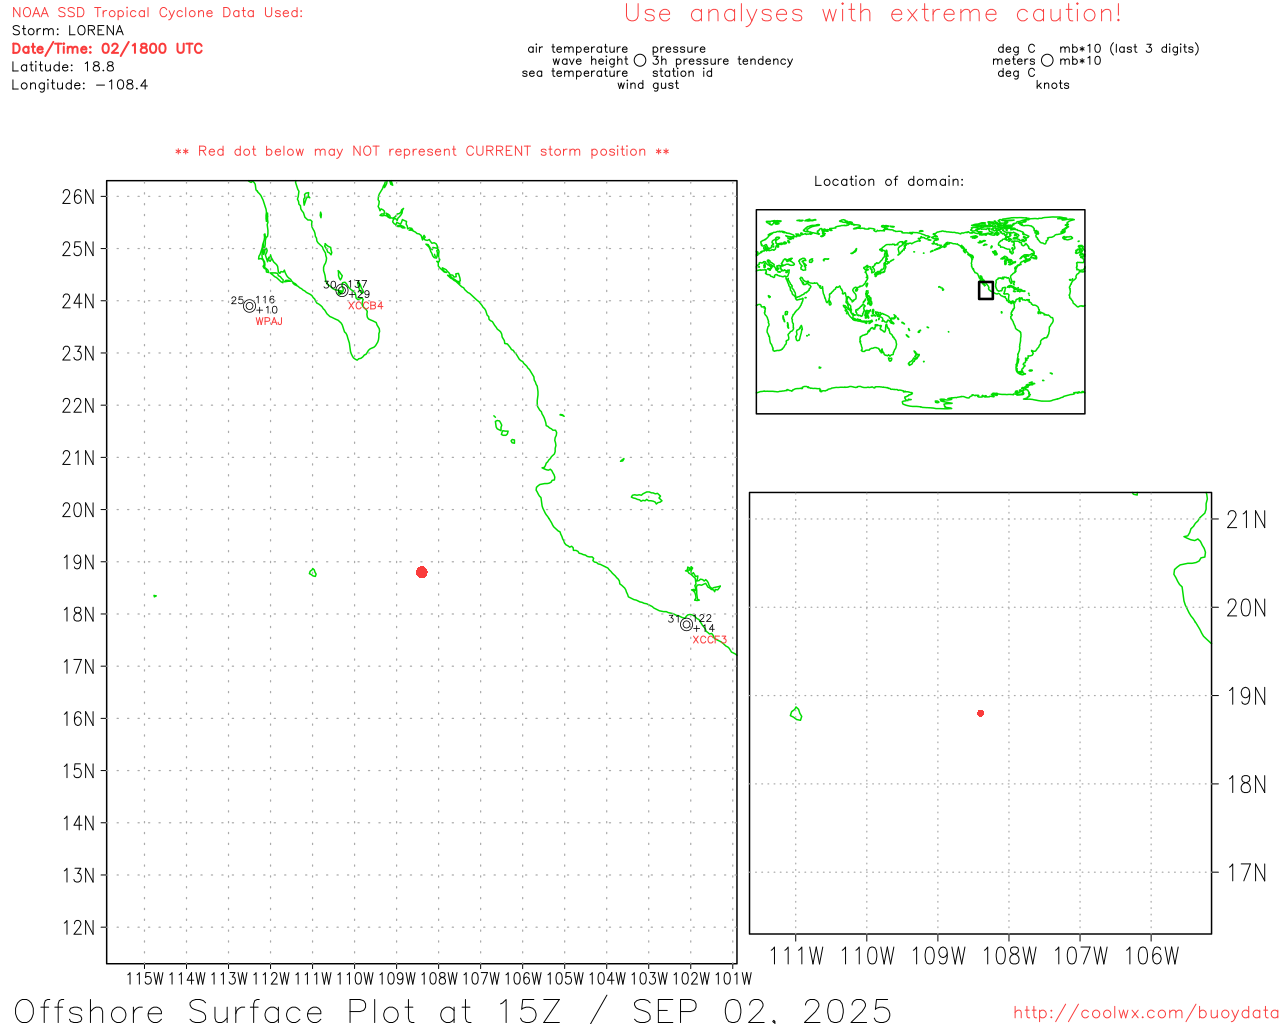Viewport: 1280px width, 1024px height.
Task: Click the 'Date/Time: 02/1800 UTC' text
Action: (107, 48)
